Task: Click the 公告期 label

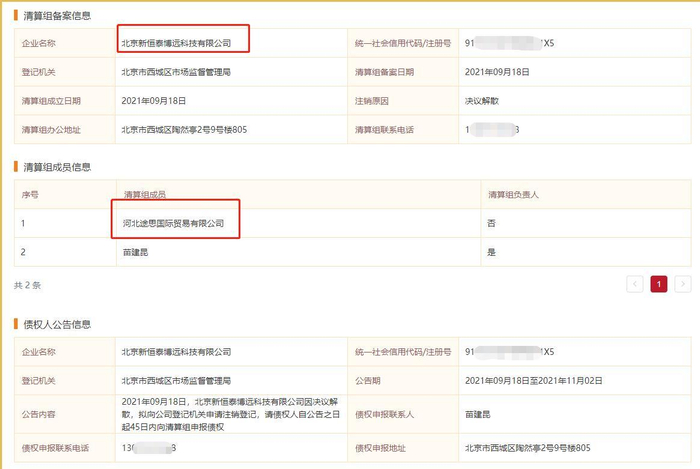Action: (367, 381)
